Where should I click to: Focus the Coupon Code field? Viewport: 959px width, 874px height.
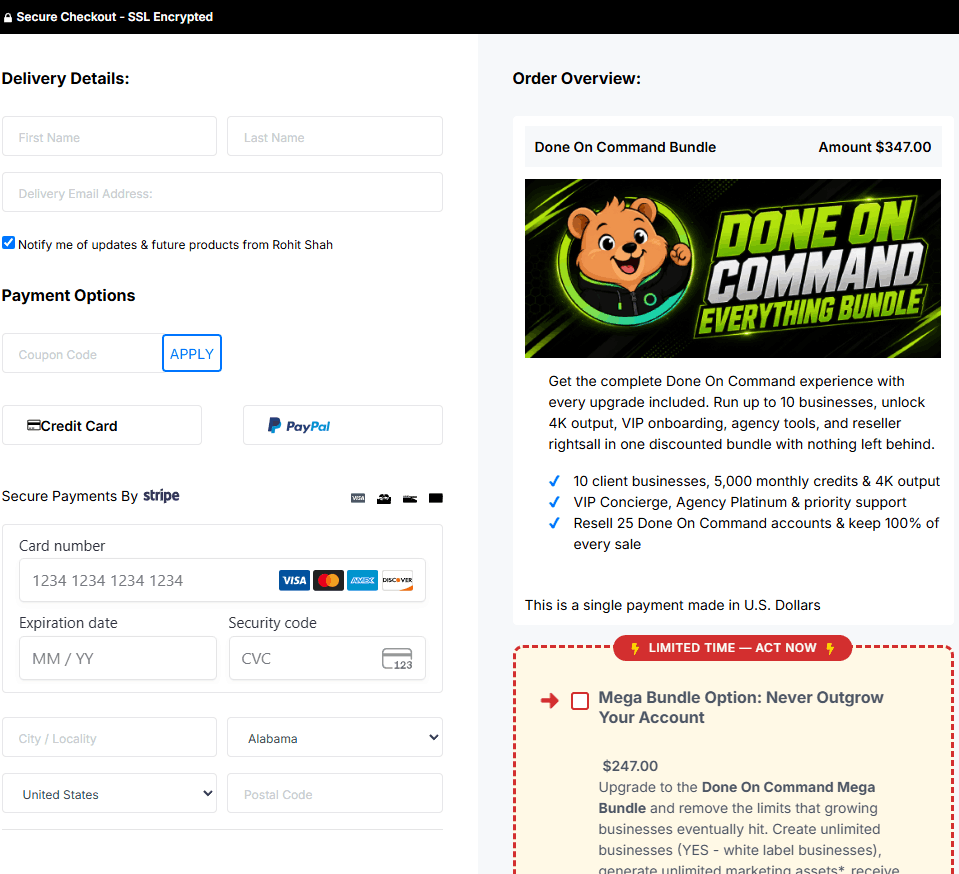point(83,354)
